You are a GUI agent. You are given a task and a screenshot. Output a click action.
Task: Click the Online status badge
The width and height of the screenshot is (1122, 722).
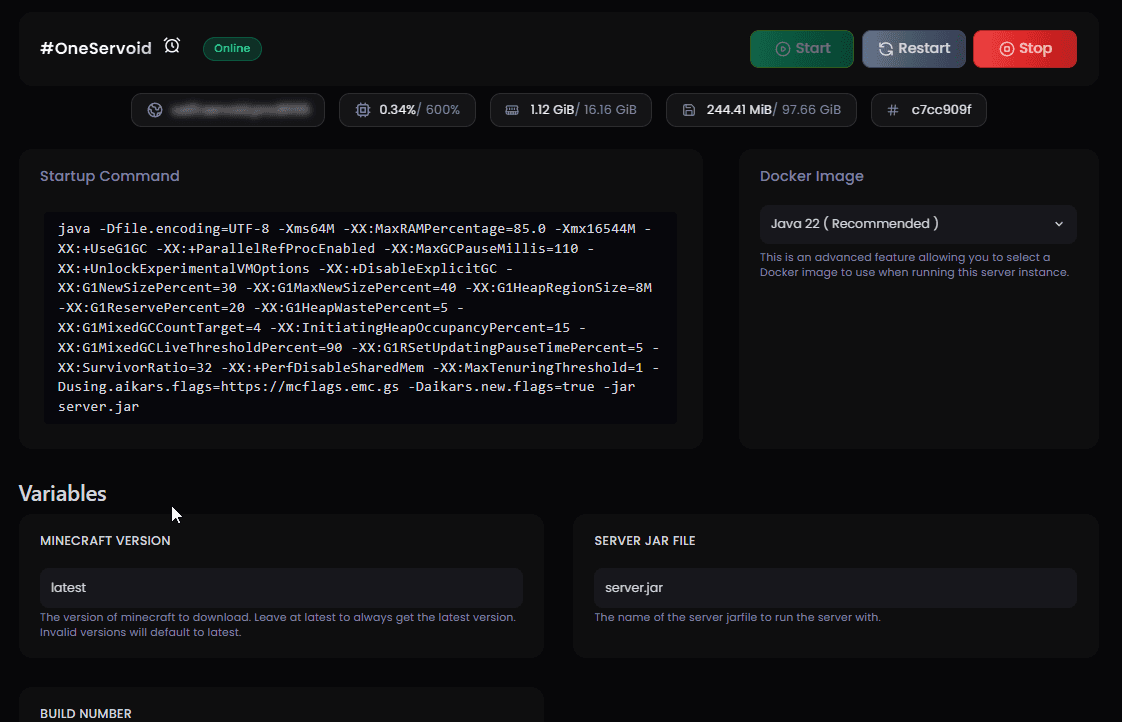coord(232,49)
